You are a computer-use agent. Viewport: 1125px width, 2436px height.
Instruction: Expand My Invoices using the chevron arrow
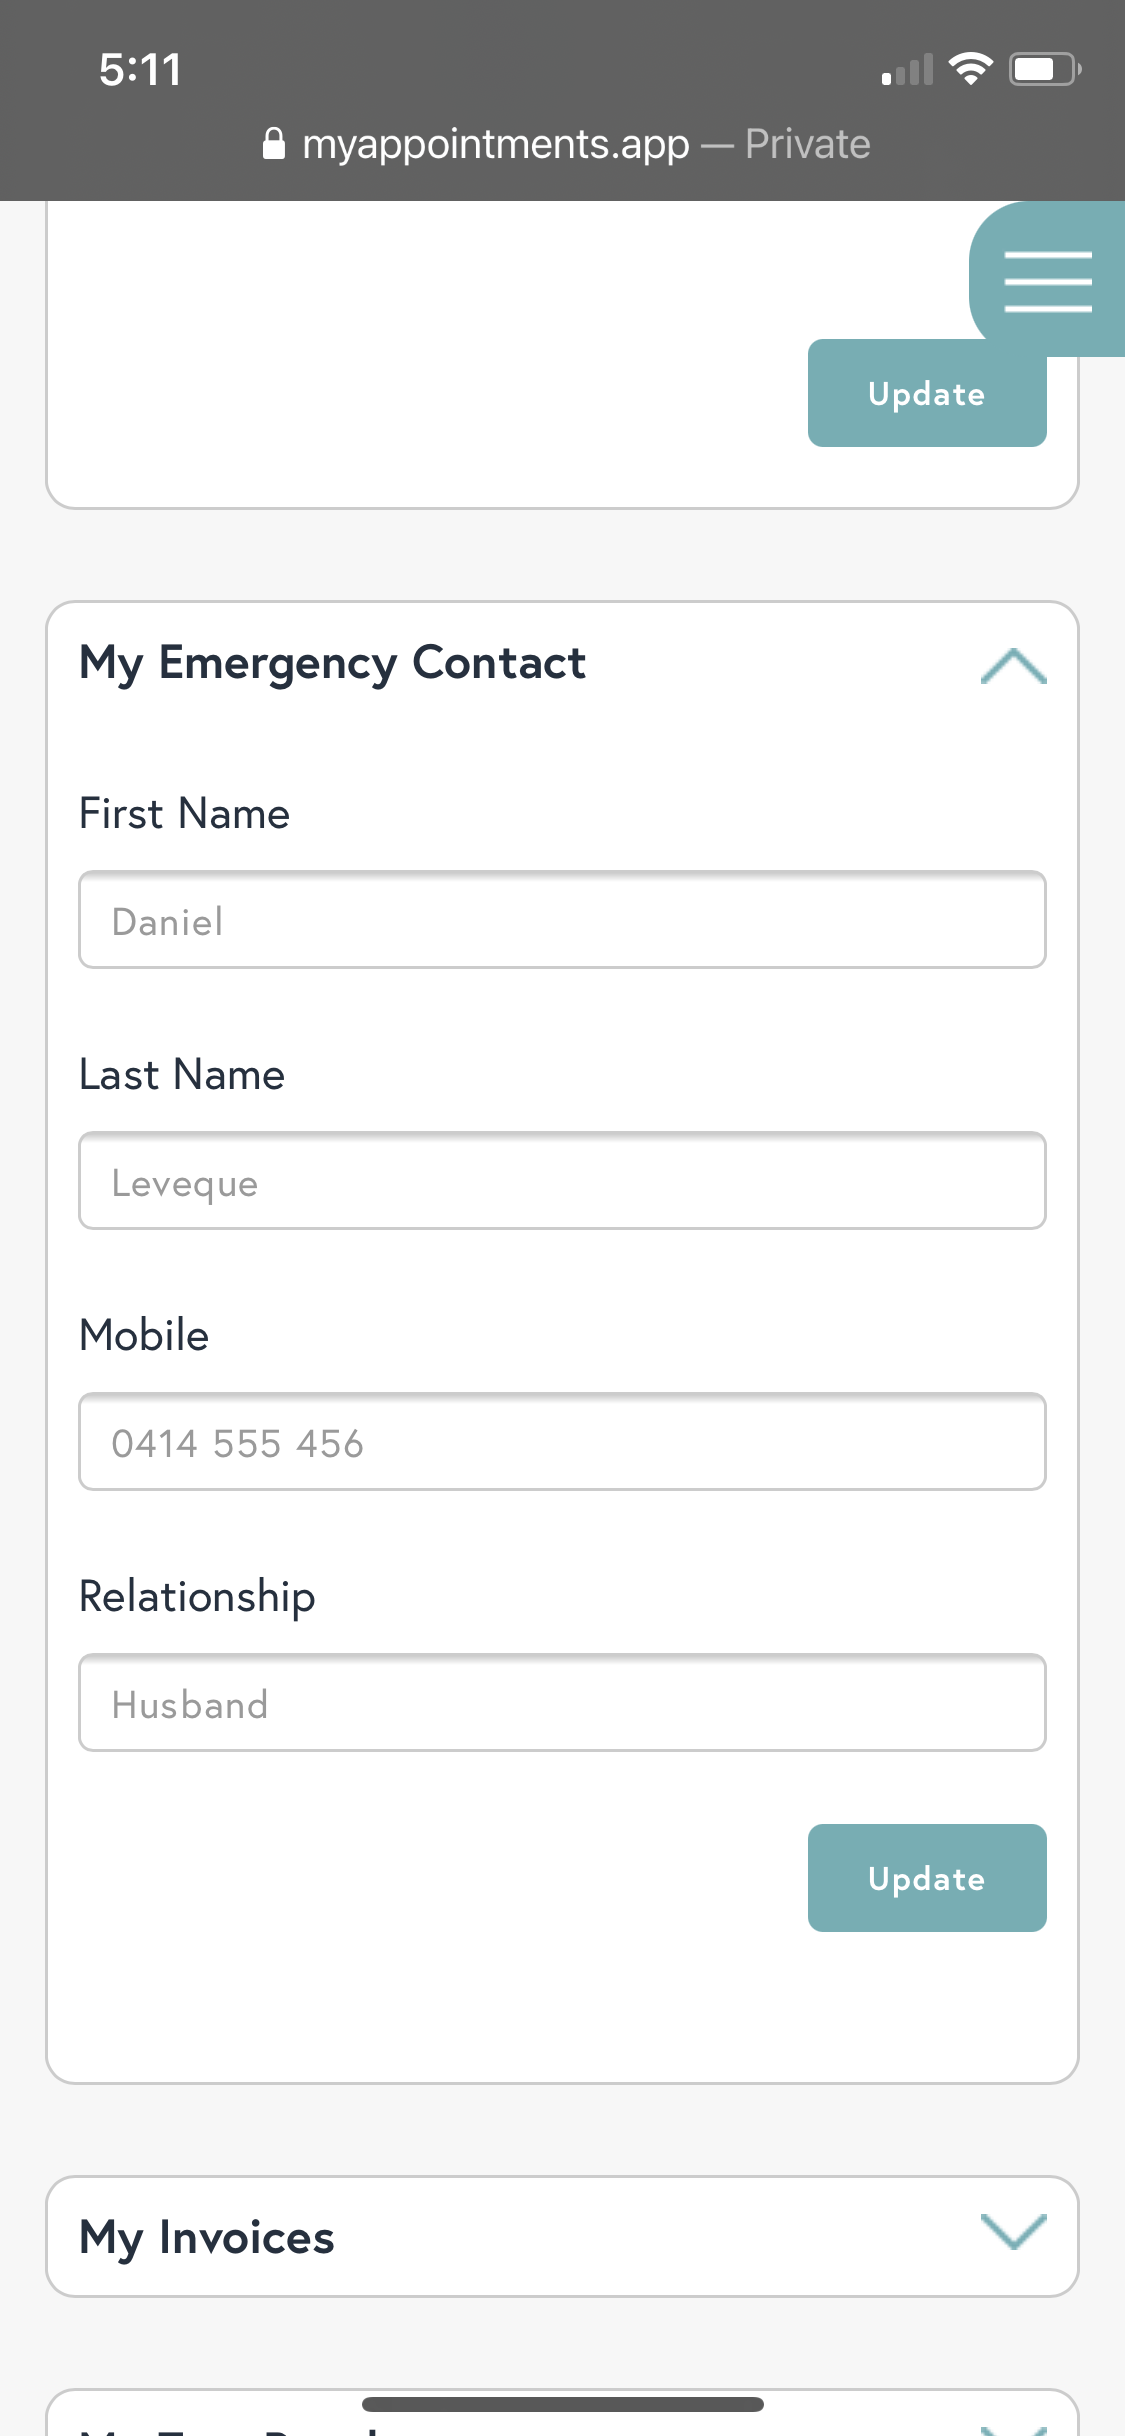[x=1013, y=2232]
